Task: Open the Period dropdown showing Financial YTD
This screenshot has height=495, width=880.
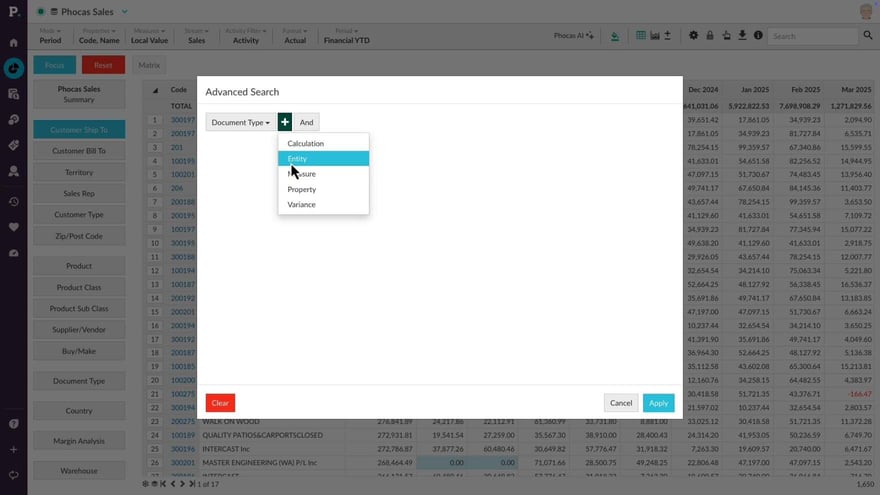Action: (343, 36)
